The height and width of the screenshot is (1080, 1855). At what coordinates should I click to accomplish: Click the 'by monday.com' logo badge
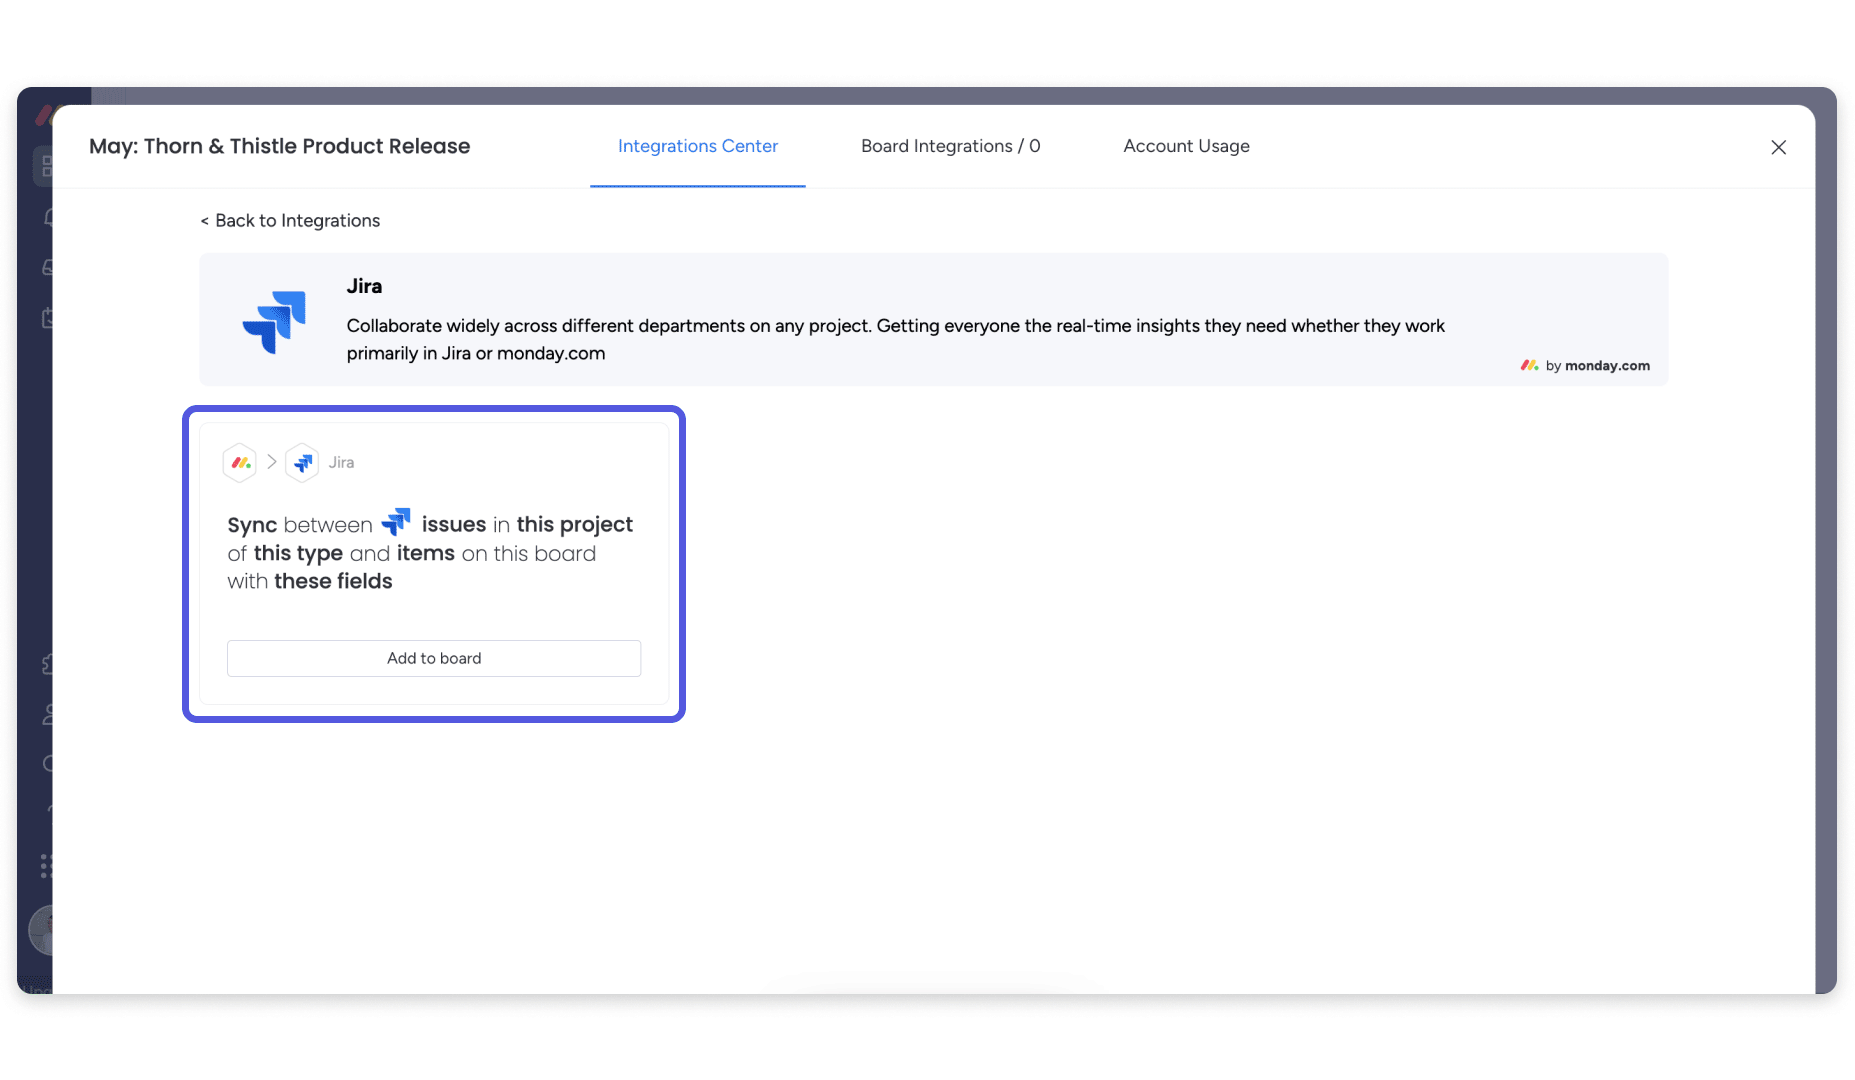coord(1585,365)
